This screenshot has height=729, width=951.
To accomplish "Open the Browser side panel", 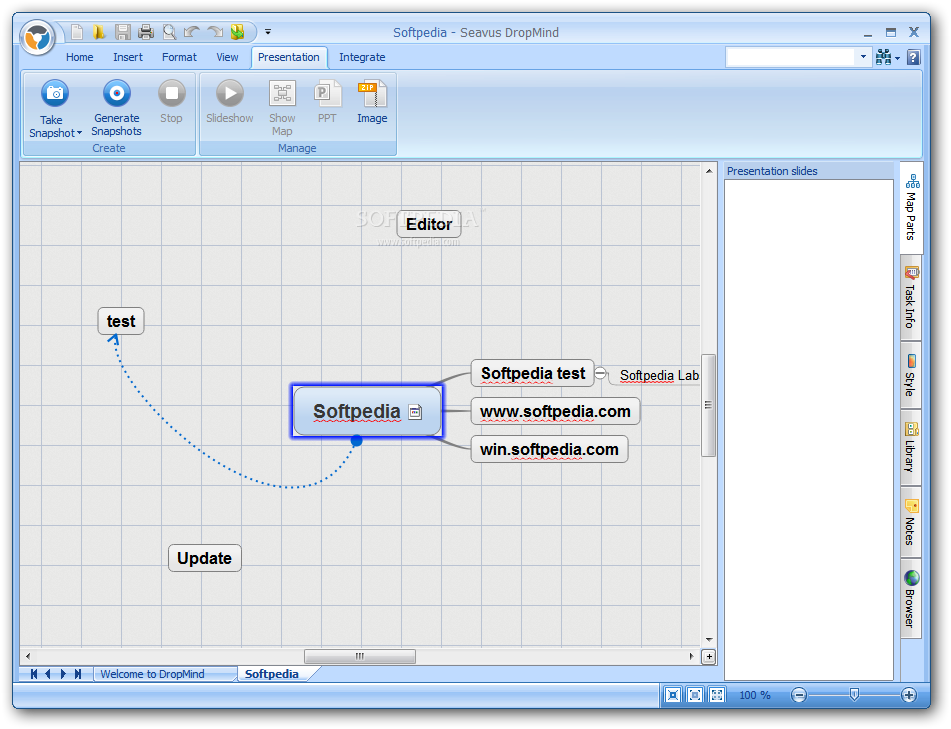I will (x=911, y=598).
